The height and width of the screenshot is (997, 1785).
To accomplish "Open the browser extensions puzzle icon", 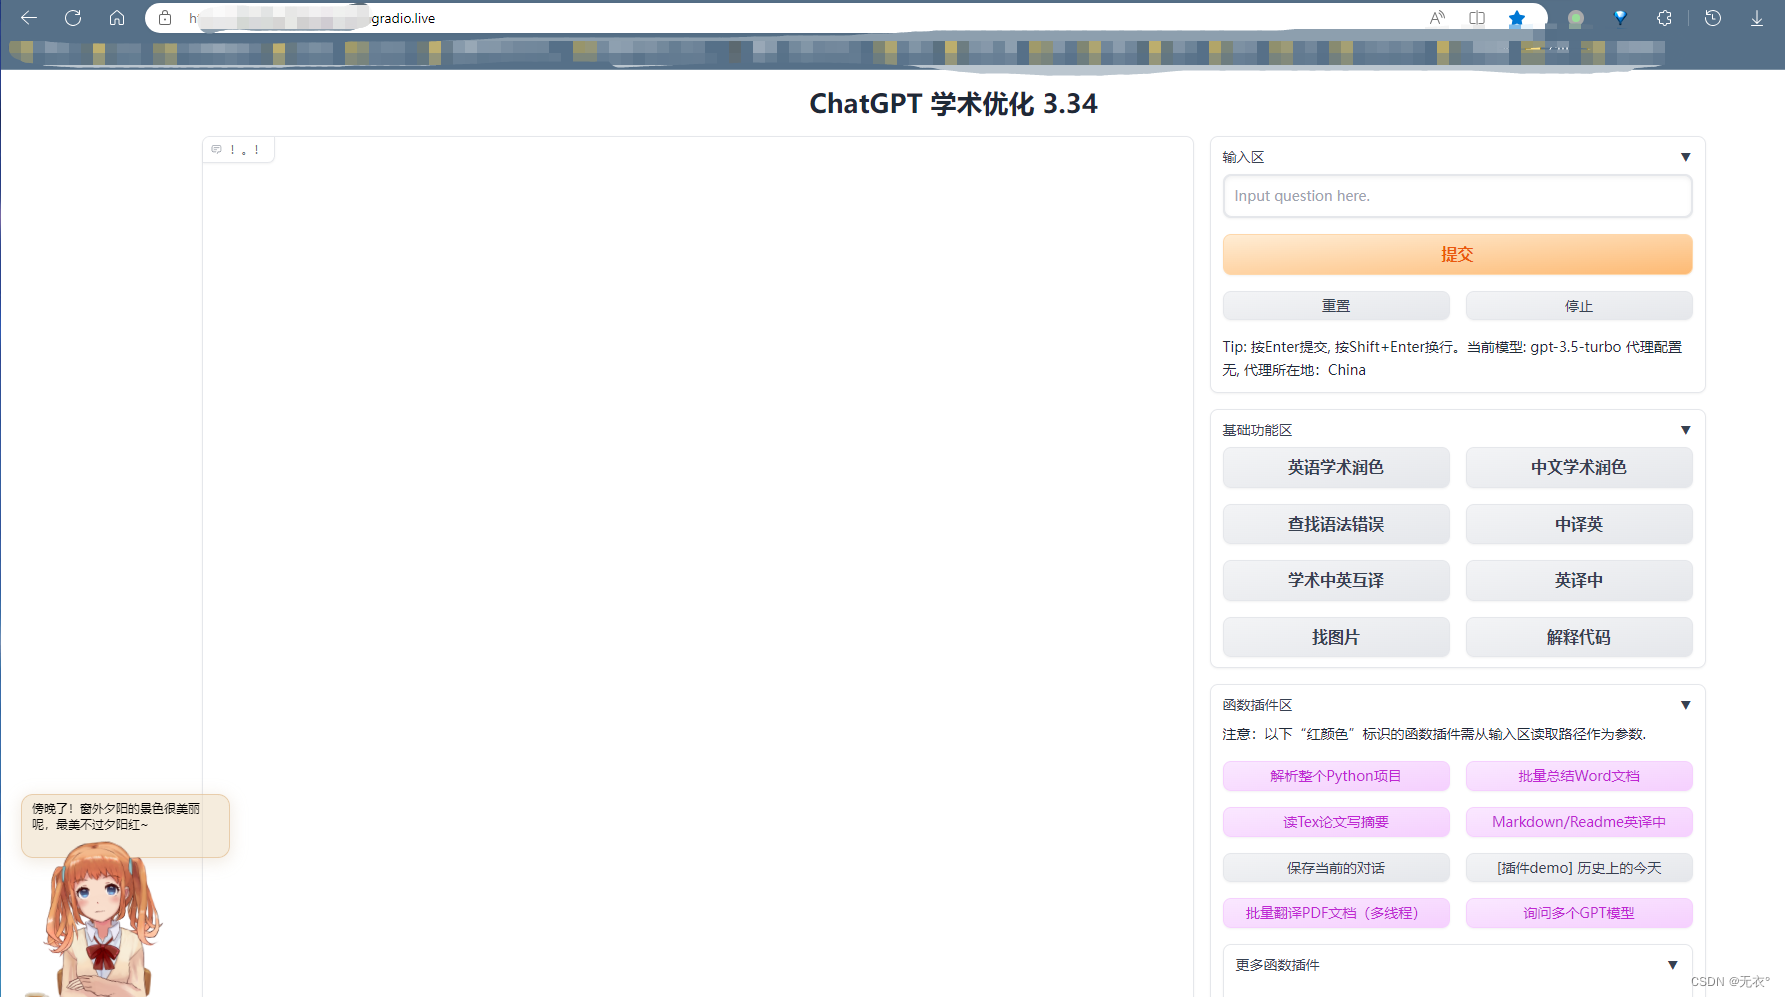I will coord(1664,18).
